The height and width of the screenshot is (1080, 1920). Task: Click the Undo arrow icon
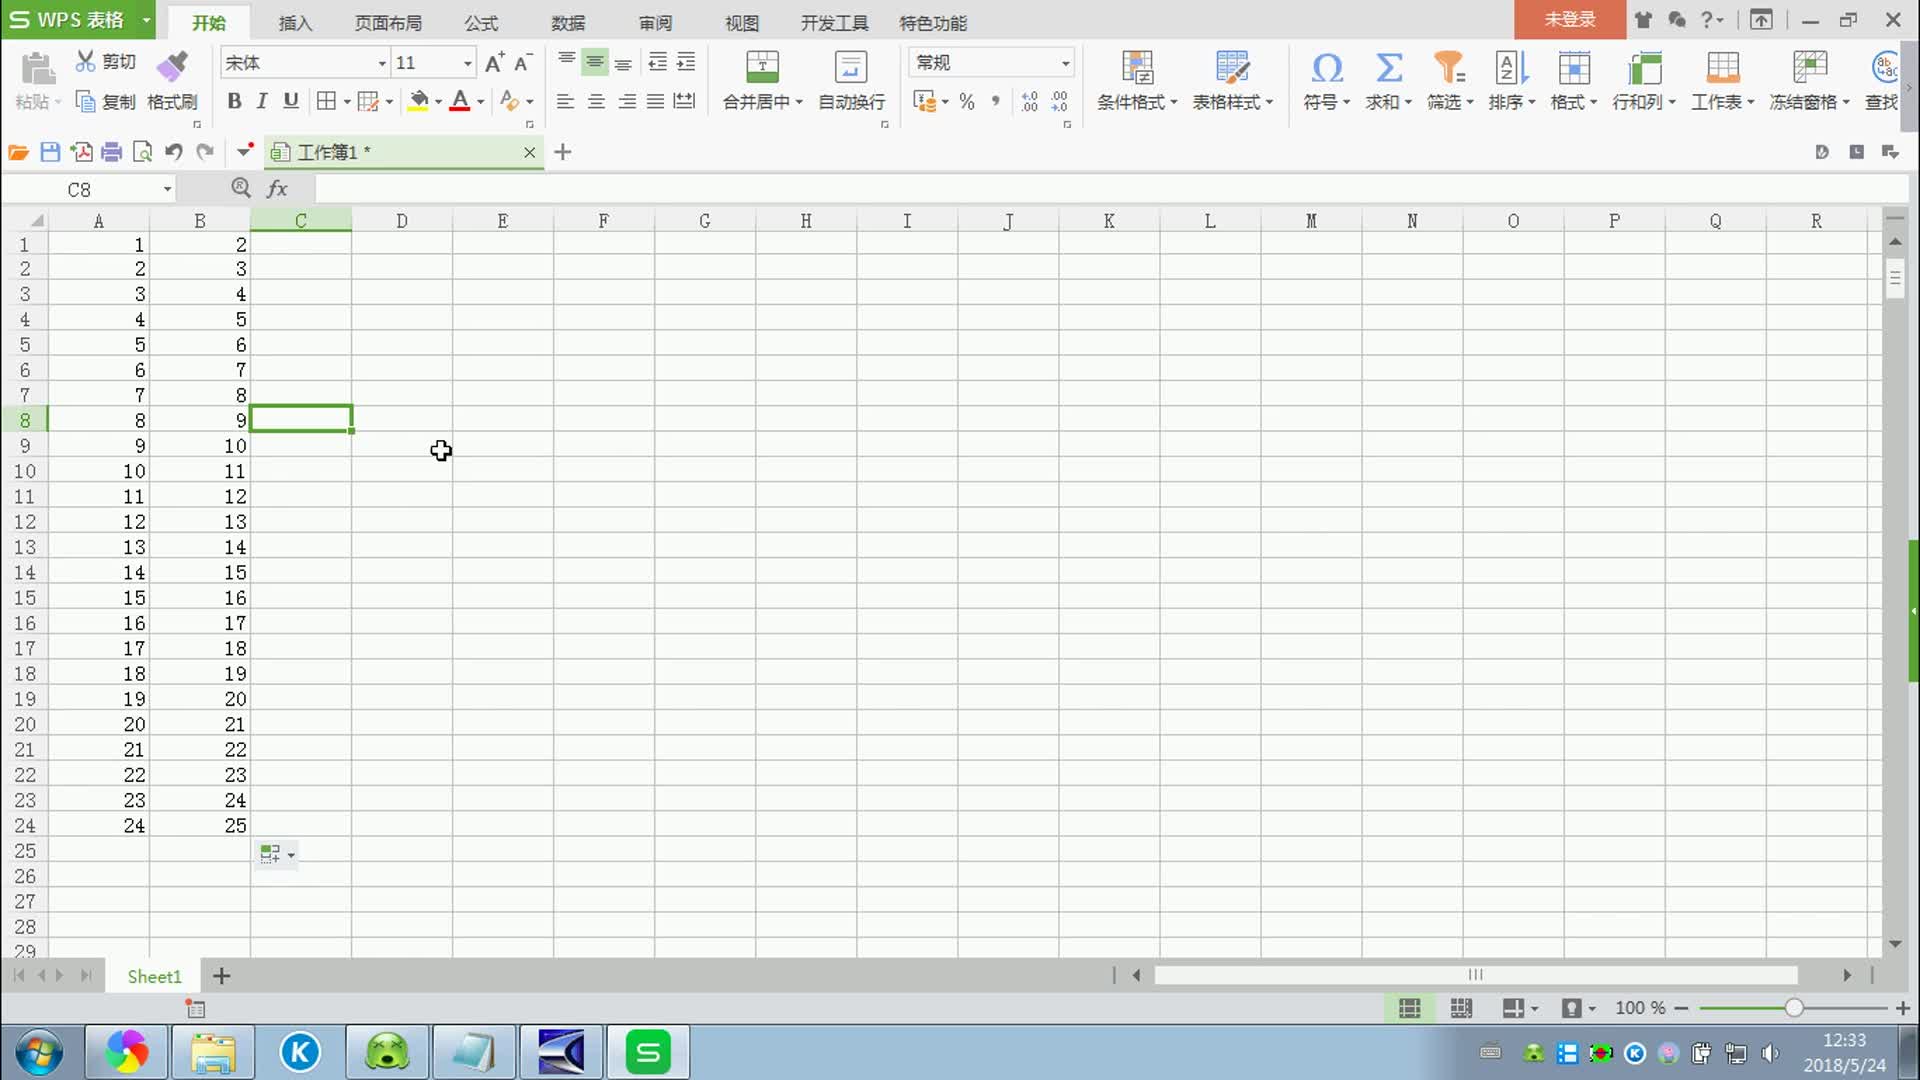pos(174,152)
